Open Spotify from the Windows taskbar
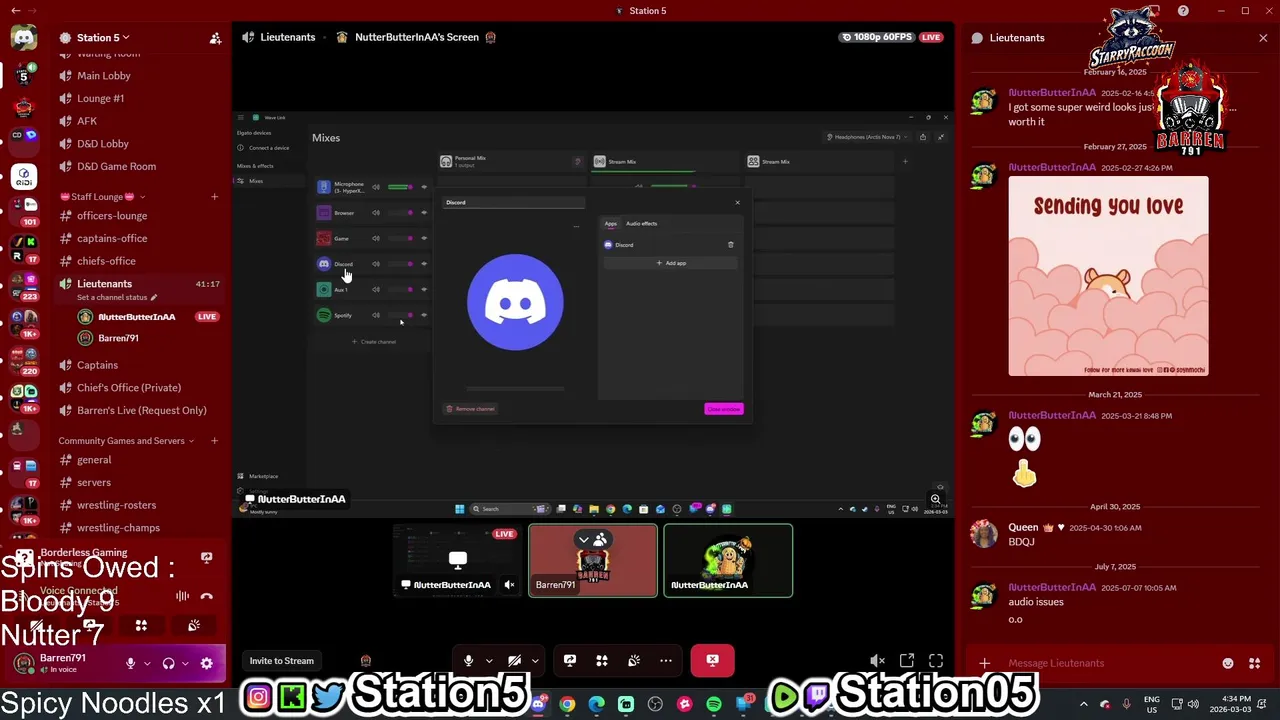Viewport: 1280px width, 720px height. [714, 704]
